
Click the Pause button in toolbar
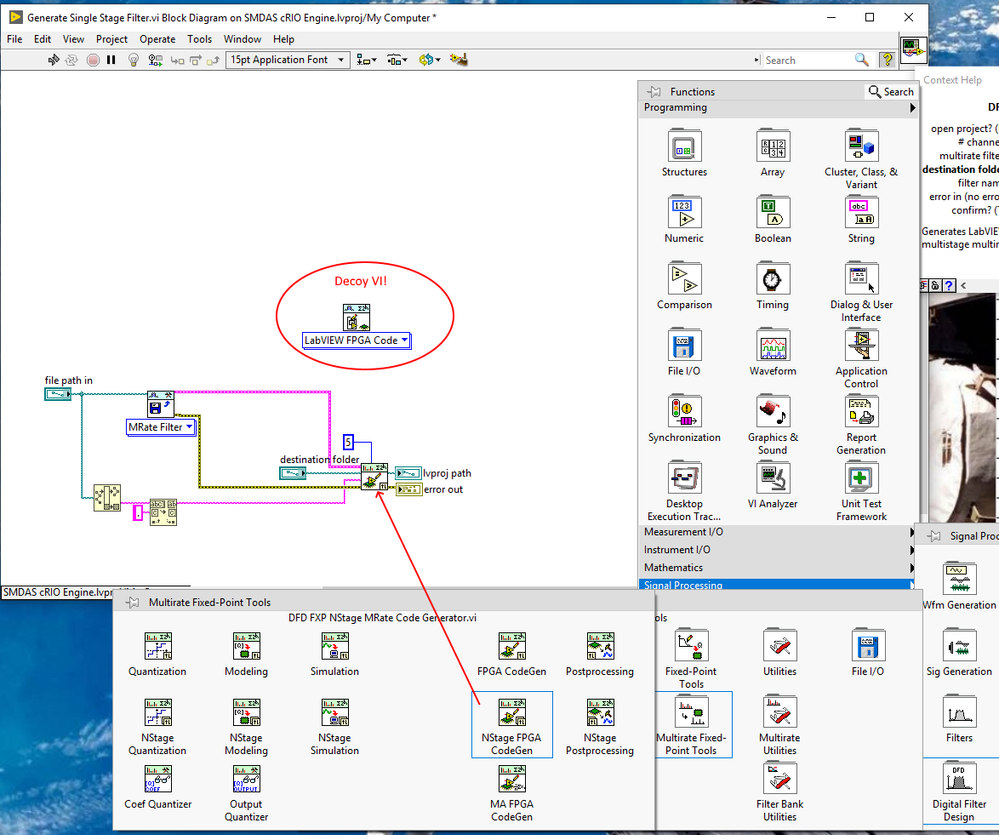[x=111, y=60]
